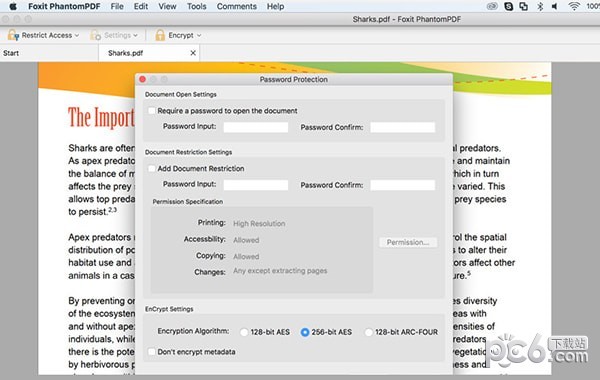Click restriction Password Confirm field
Screen dimensions: 600x380
pyautogui.click(x=403, y=185)
